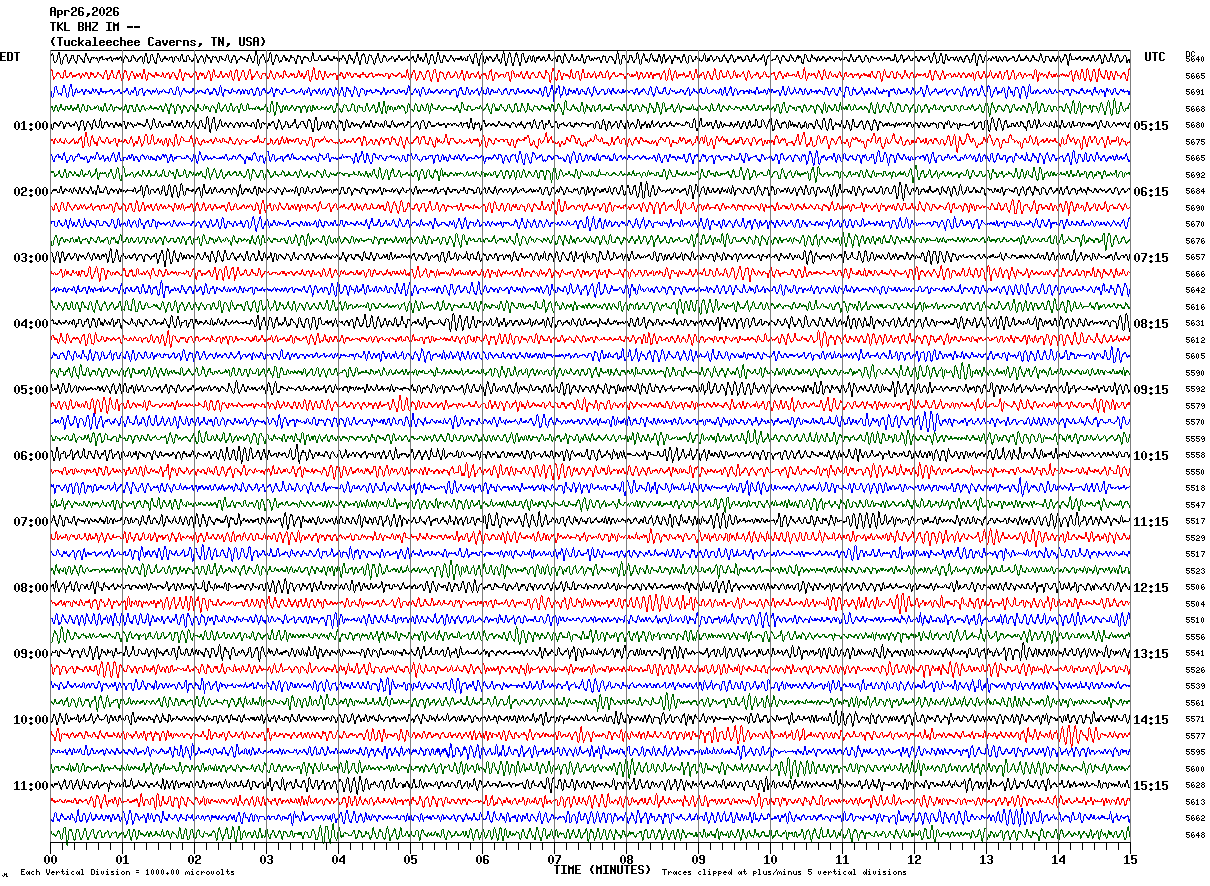Click the DC offset value 5648
Image resolution: width=1210 pixels, height=886 pixels.
point(1195,835)
